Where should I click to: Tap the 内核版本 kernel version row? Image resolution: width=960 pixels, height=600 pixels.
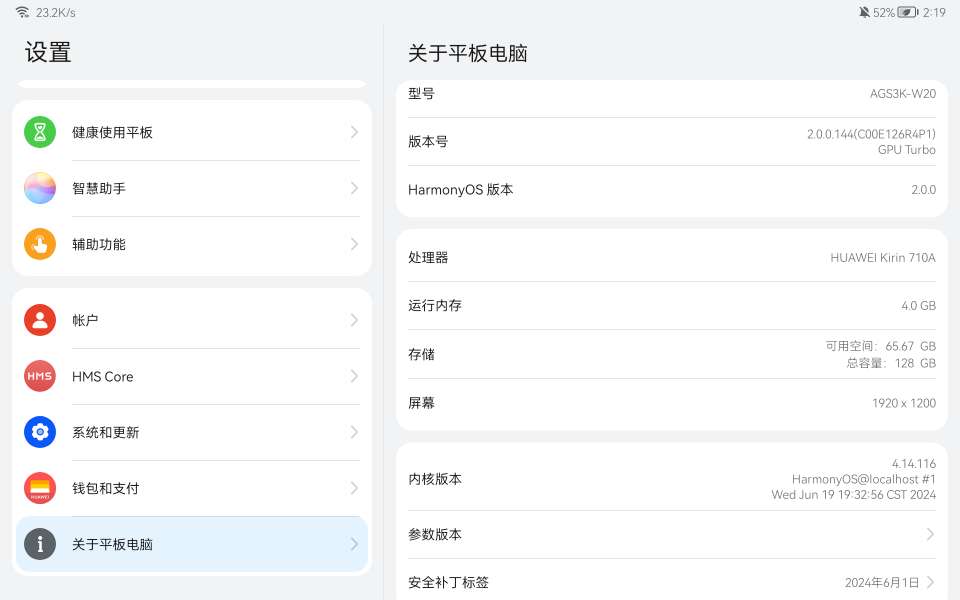tap(672, 479)
